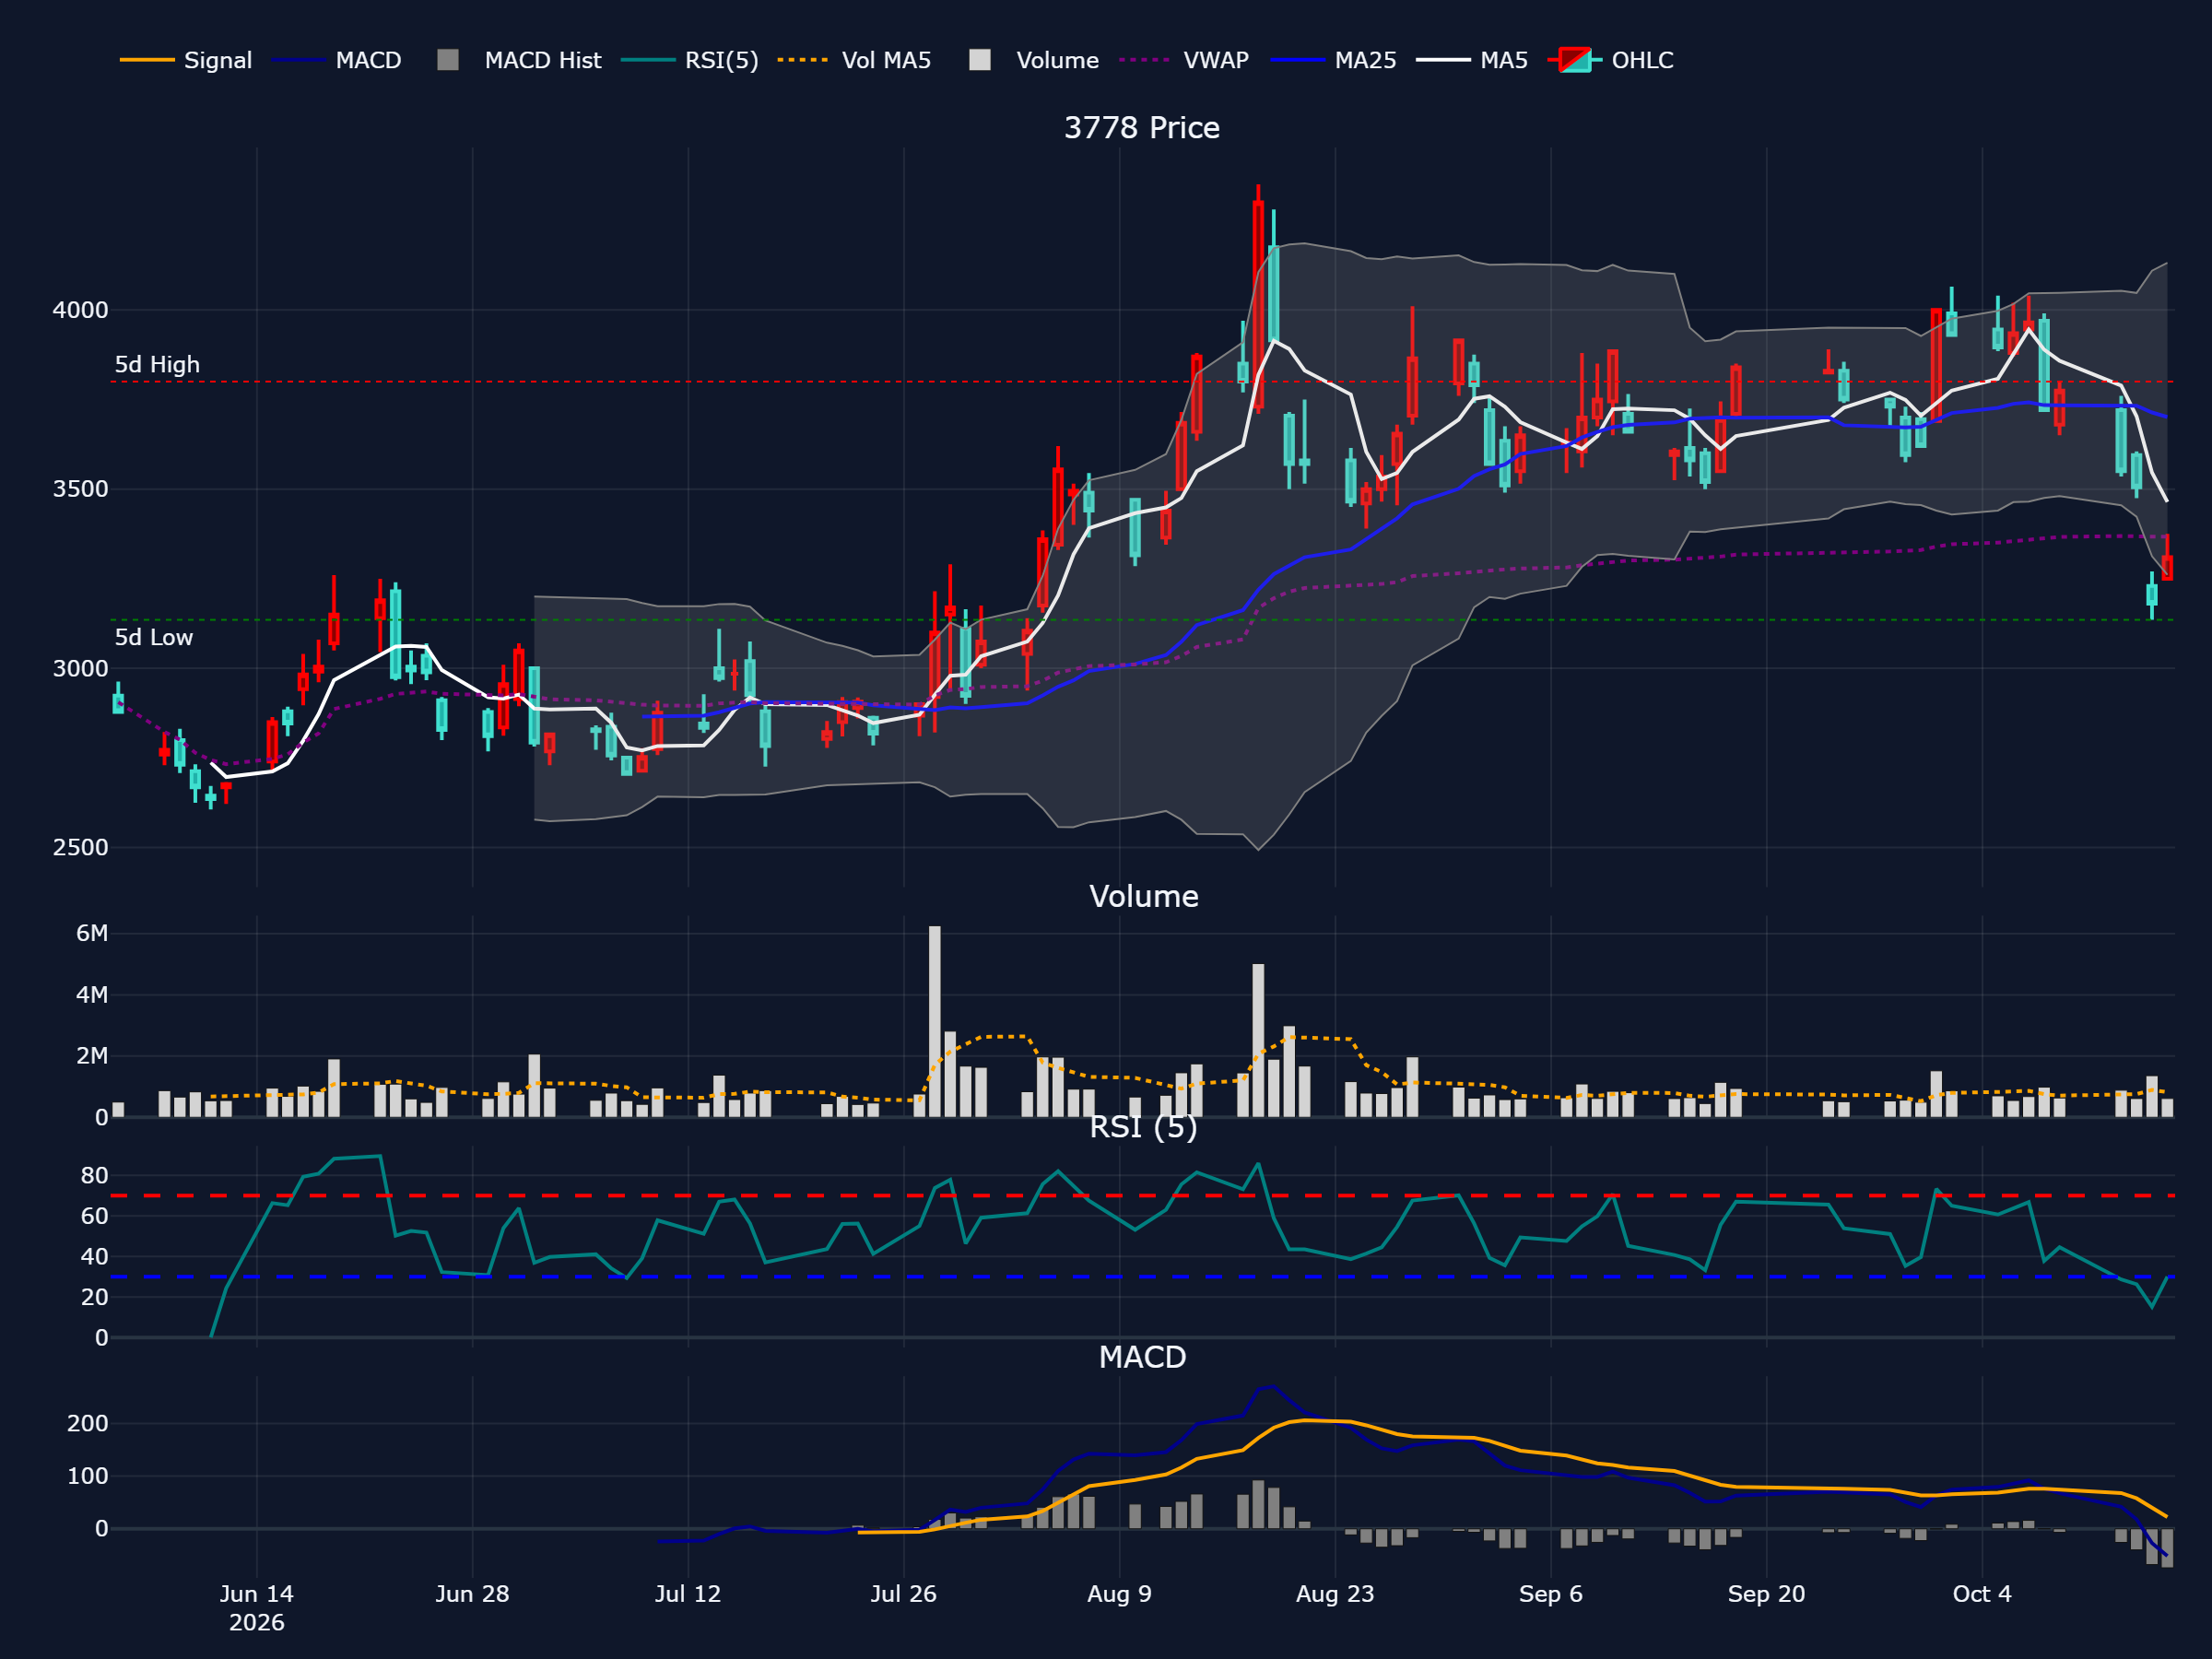The image size is (2212, 1659).
Task: Toggle the OHLC candlestick legend entry
Action: pyautogui.click(x=1610, y=60)
